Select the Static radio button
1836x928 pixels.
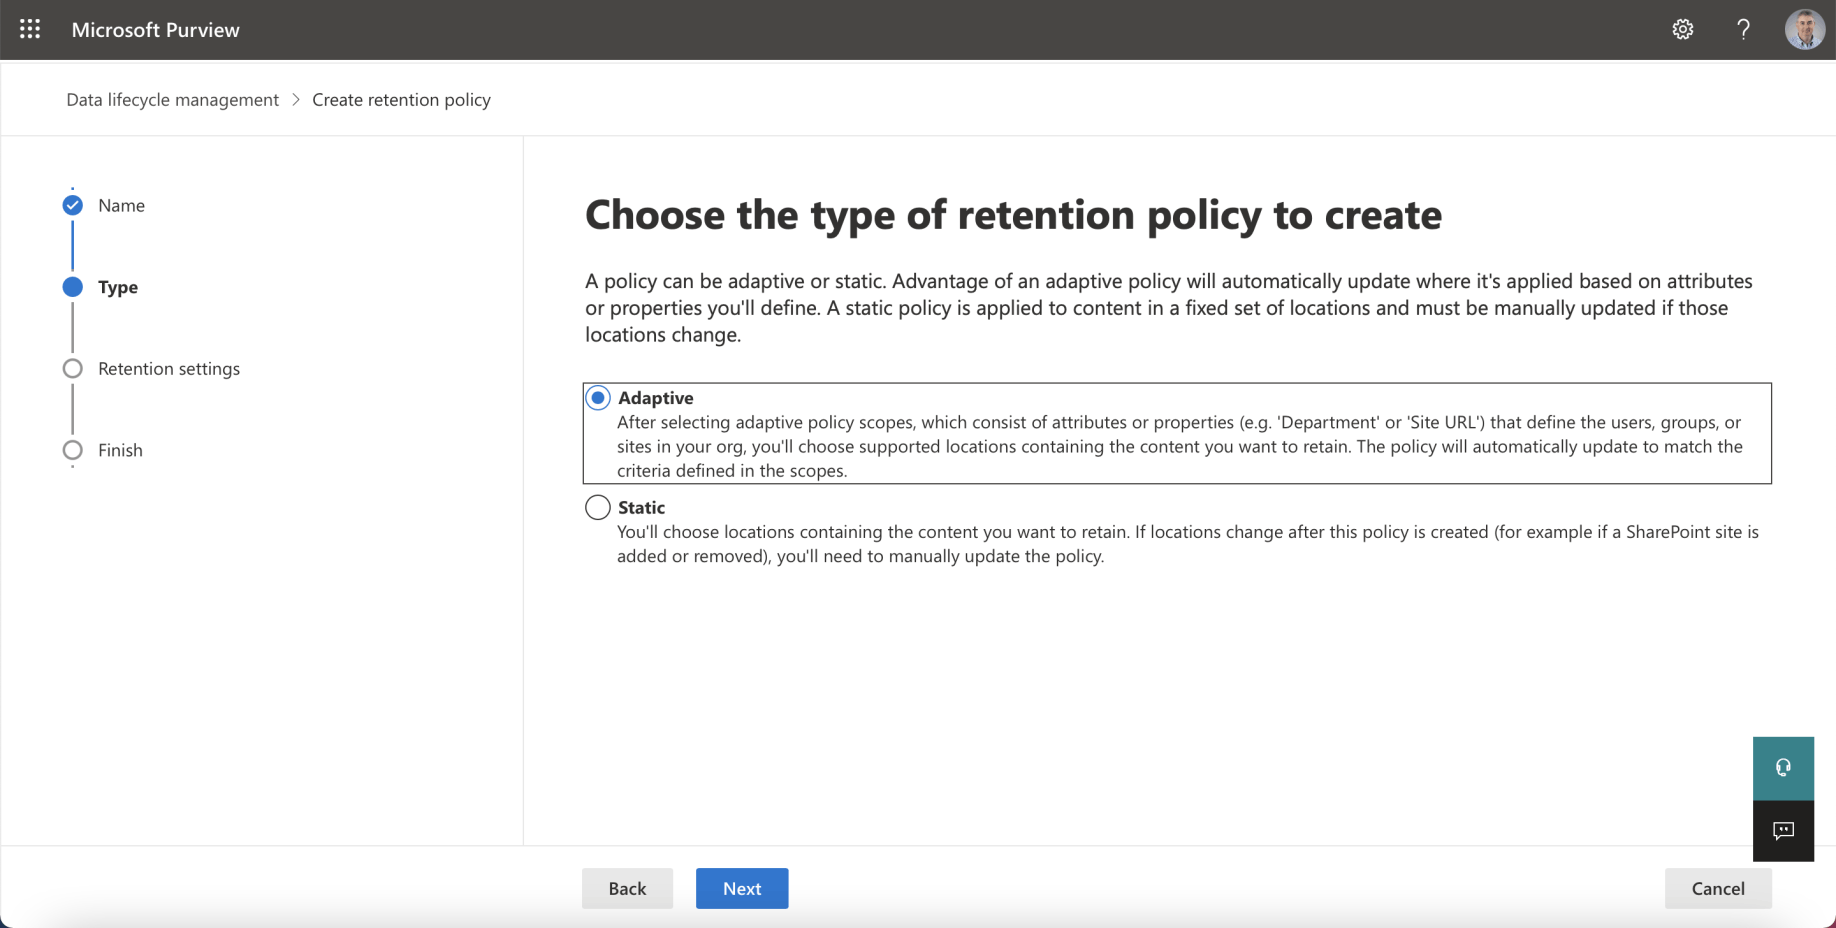(598, 508)
